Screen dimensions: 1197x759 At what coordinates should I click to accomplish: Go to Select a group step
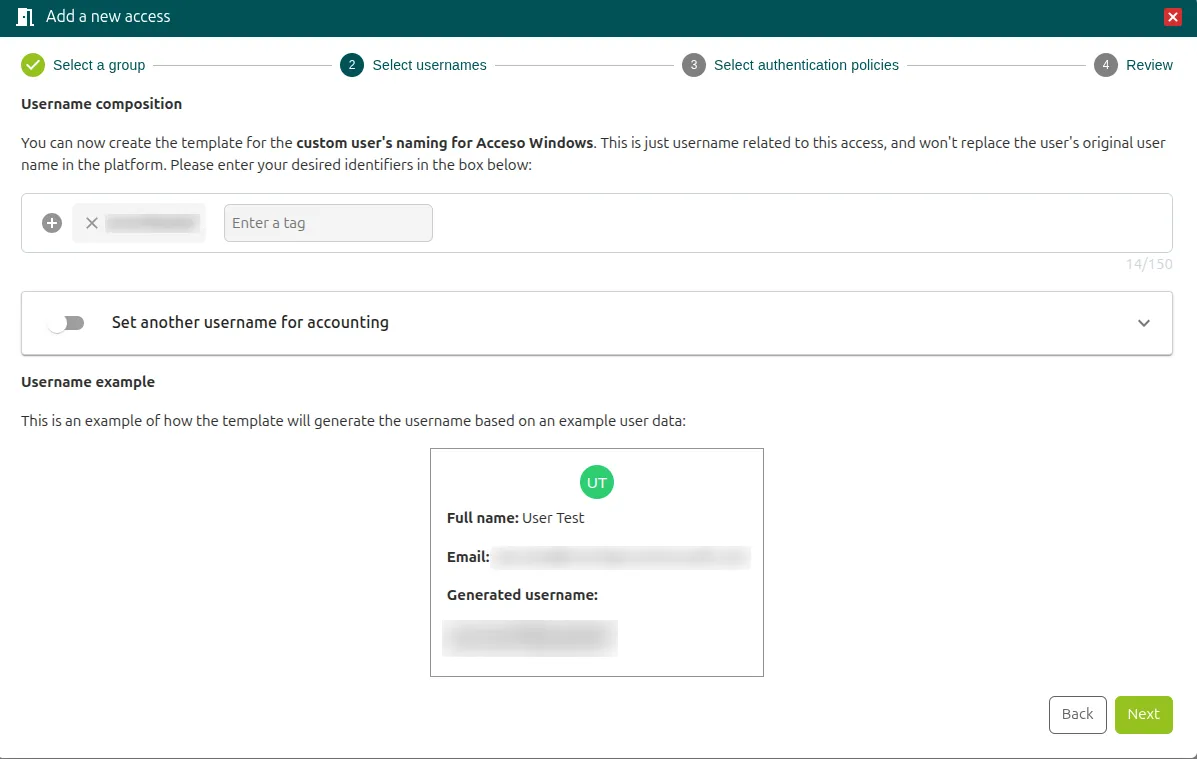[99, 65]
